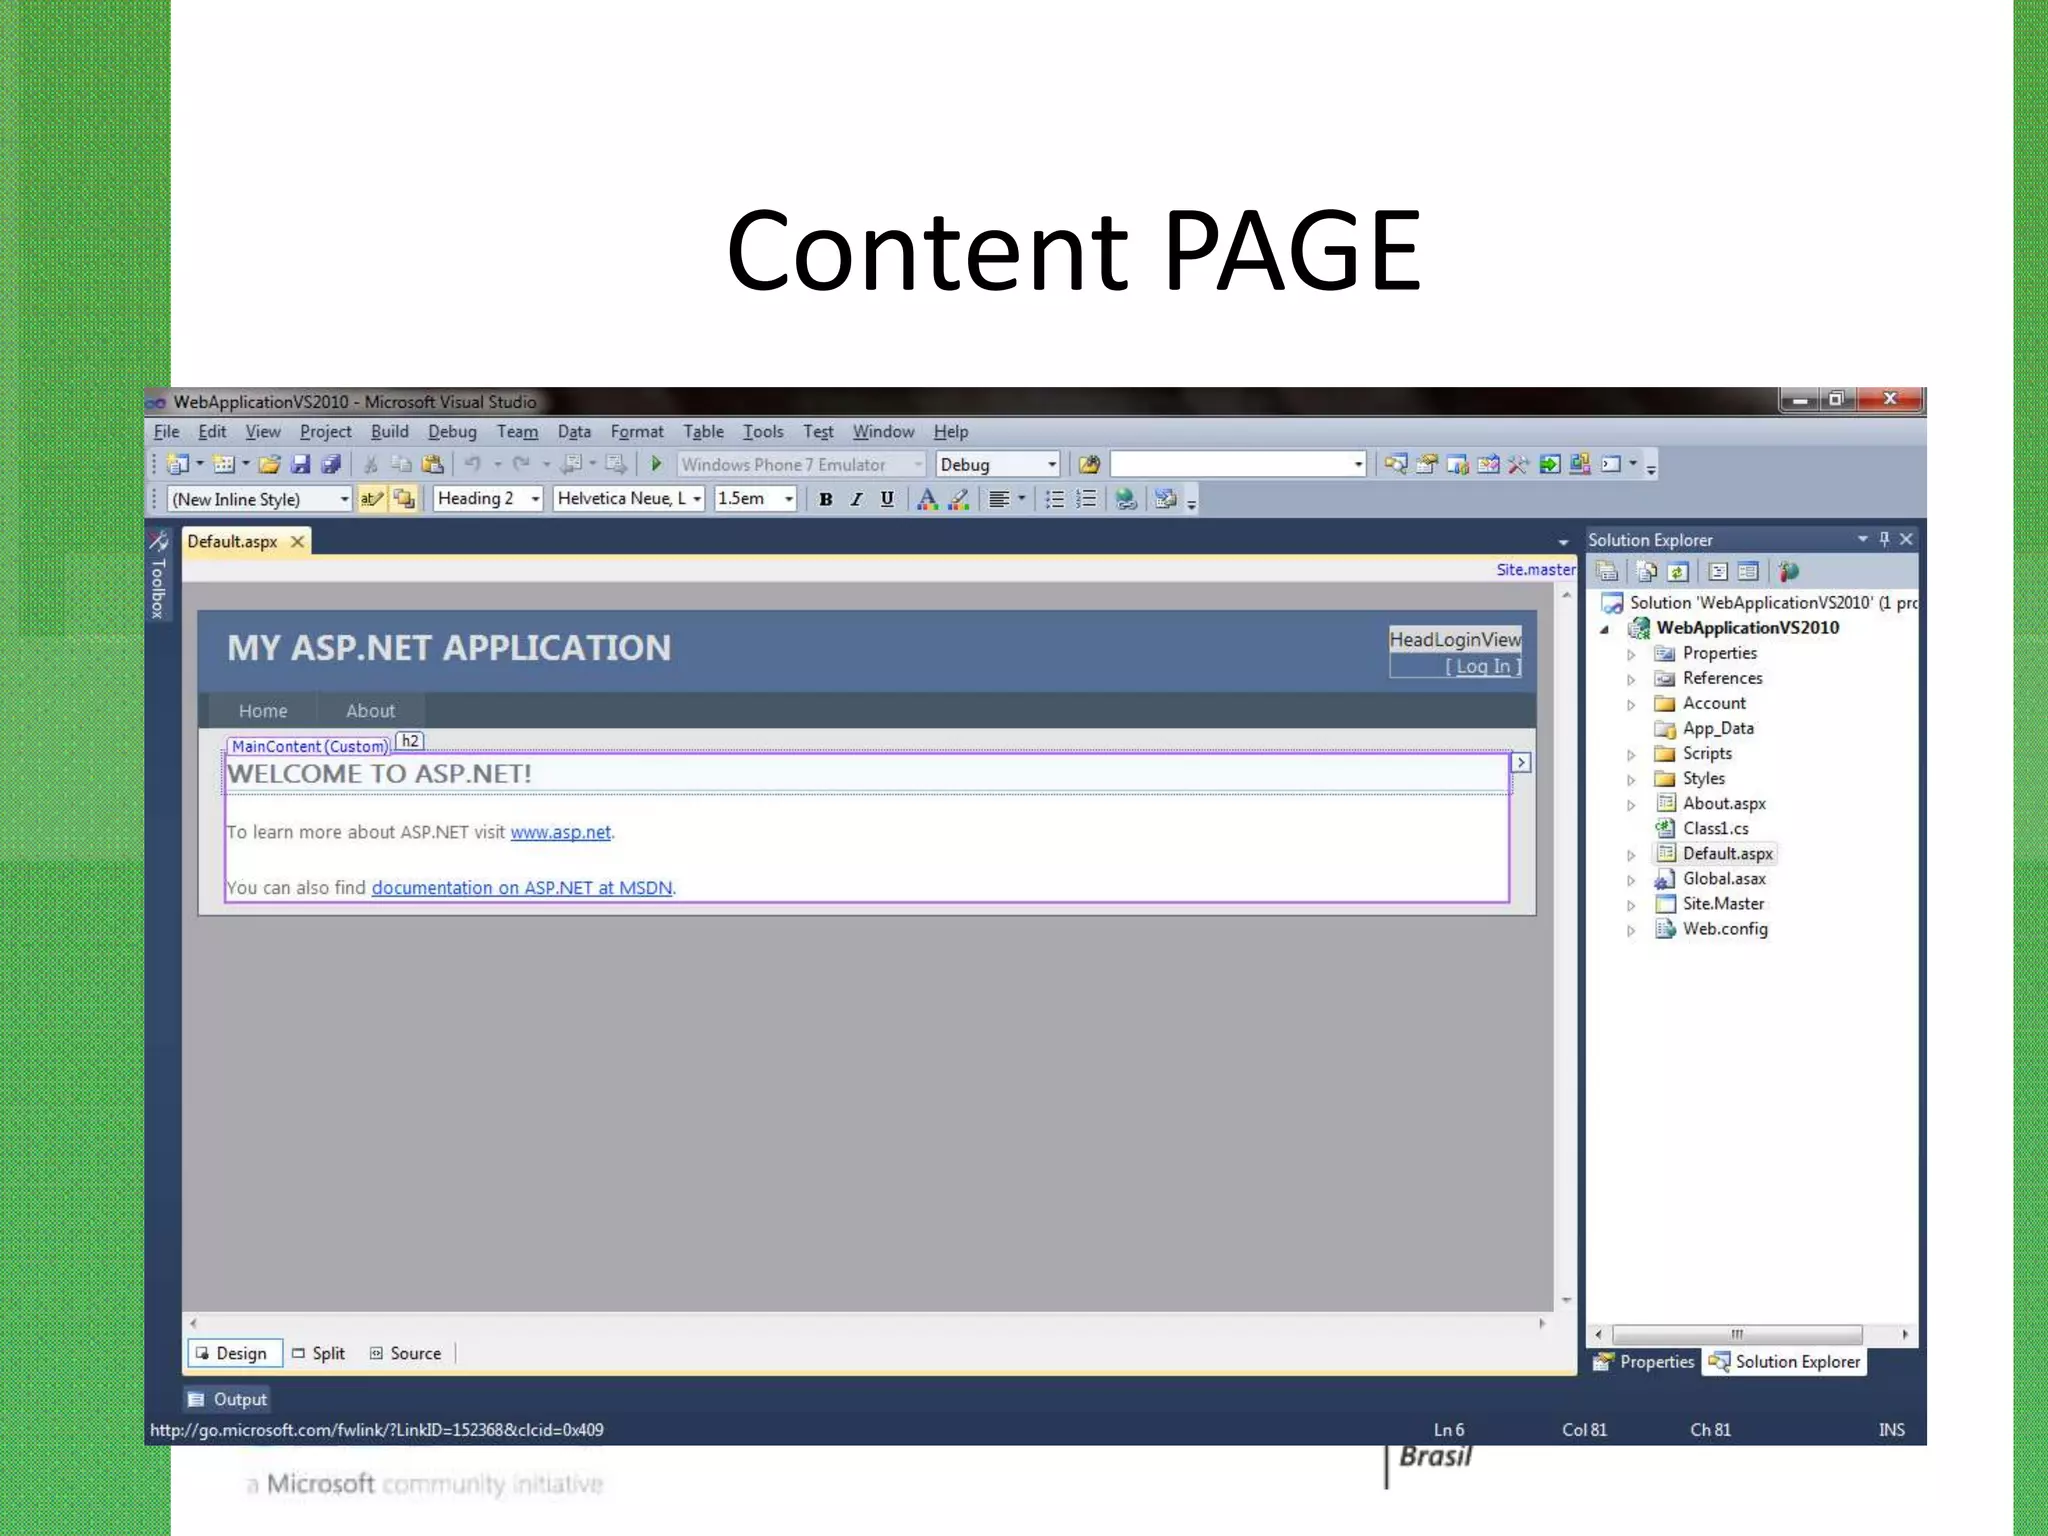Select Site.Master in Solution Explorer
The image size is (2048, 1536).
(1723, 904)
